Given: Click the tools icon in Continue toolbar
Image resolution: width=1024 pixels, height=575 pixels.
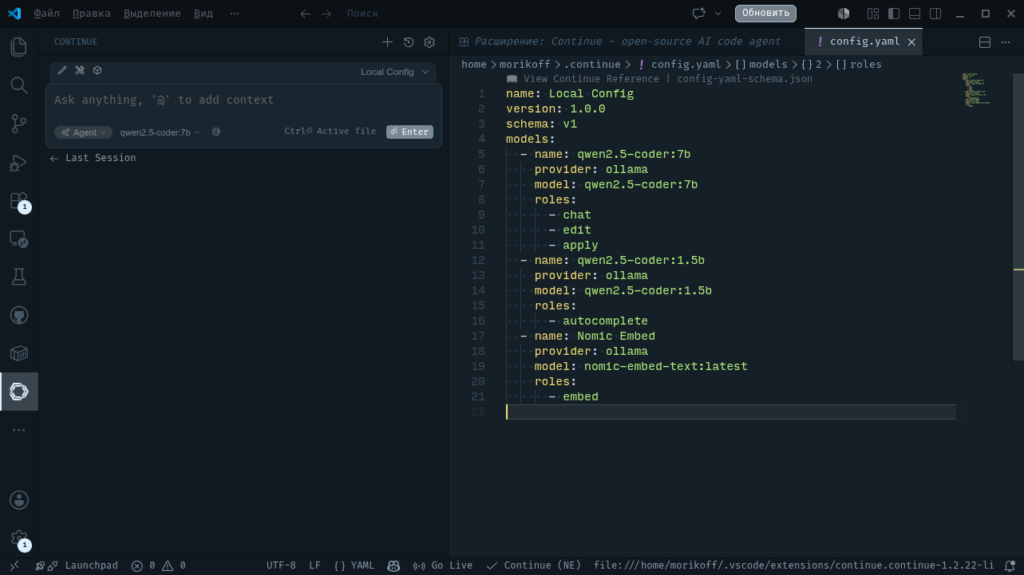Looking at the screenshot, I should click(80, 70).
